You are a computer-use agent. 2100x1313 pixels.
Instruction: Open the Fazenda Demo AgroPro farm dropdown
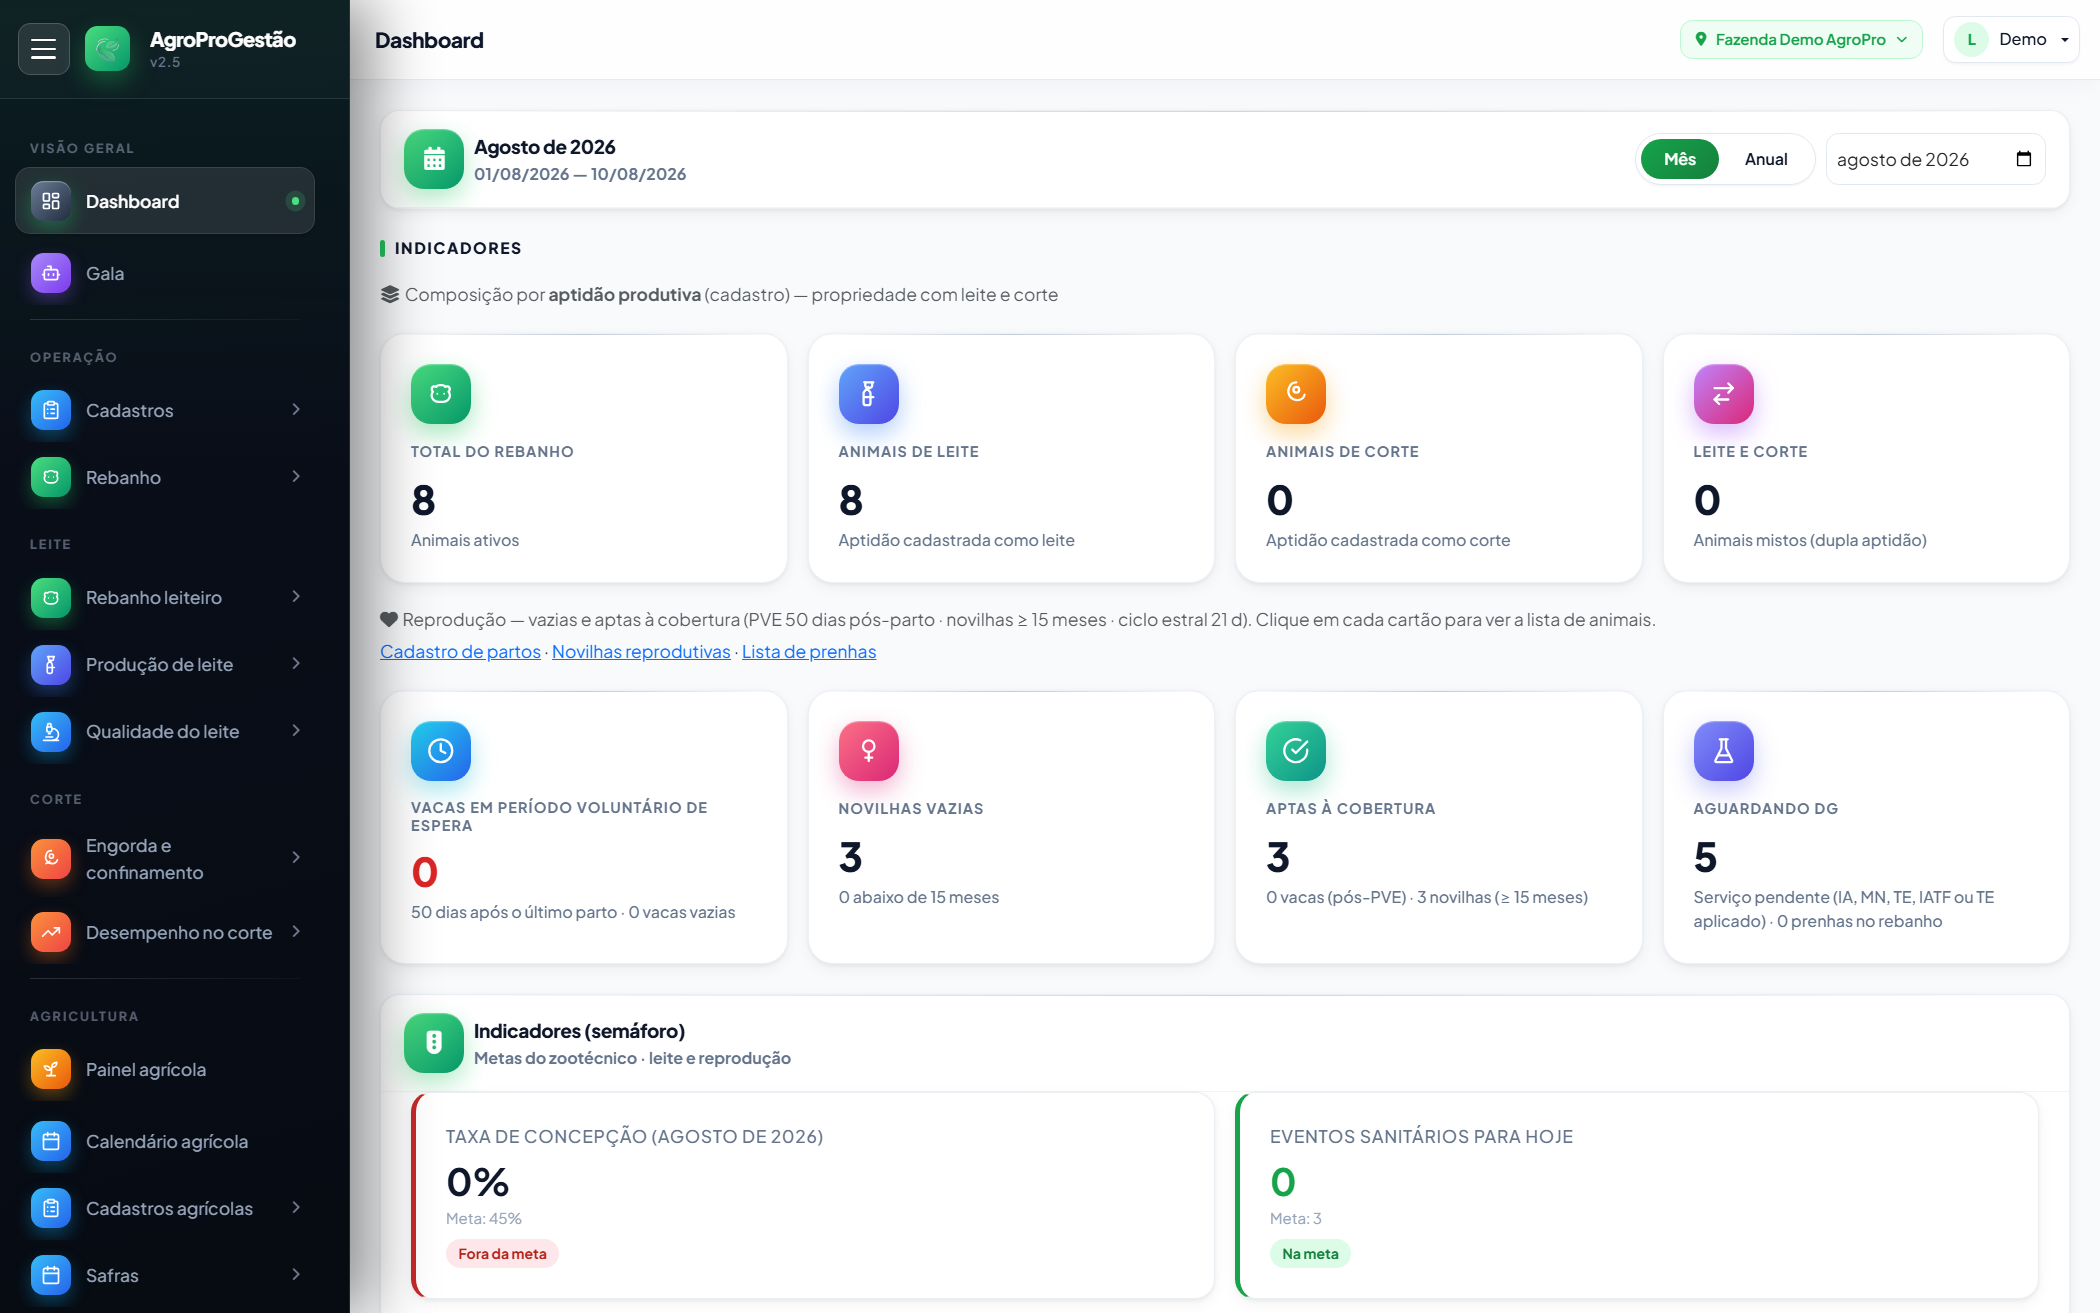point(1801,40)
